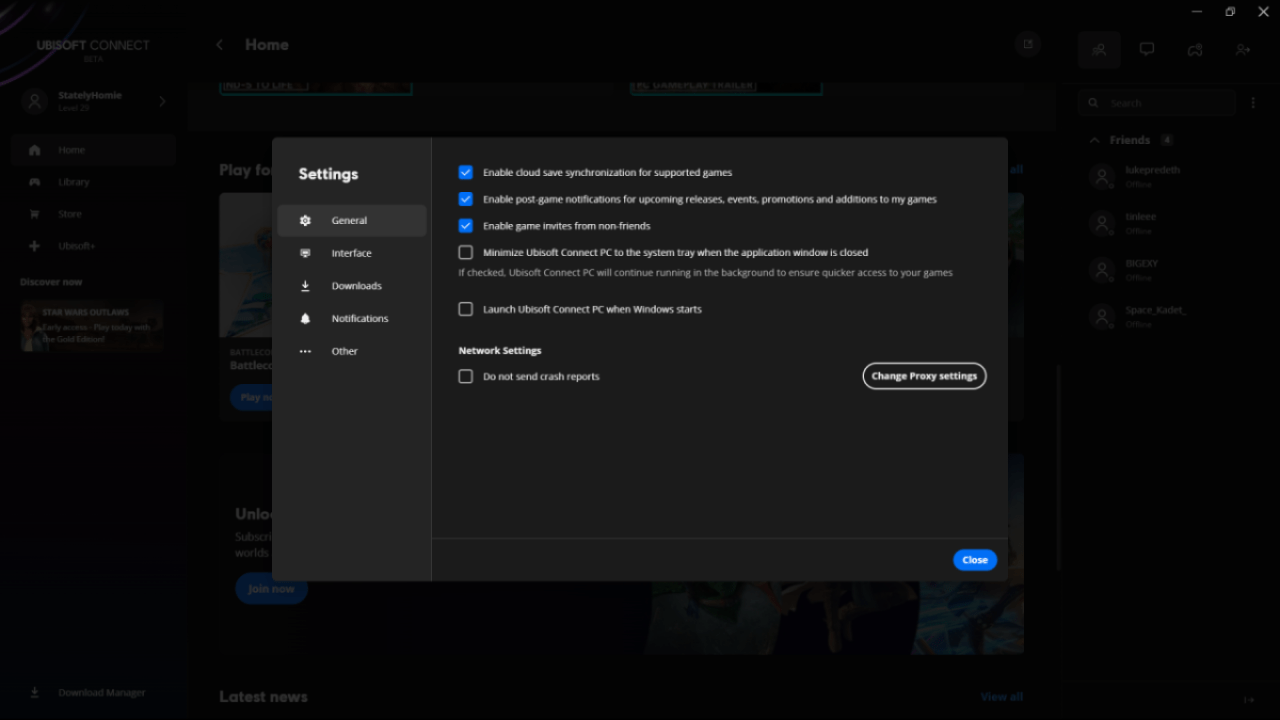This screenshot has height=720, width=1280.
Task: Toggle game invites from non-friends checkbox
Action: (x=465, y=226)
